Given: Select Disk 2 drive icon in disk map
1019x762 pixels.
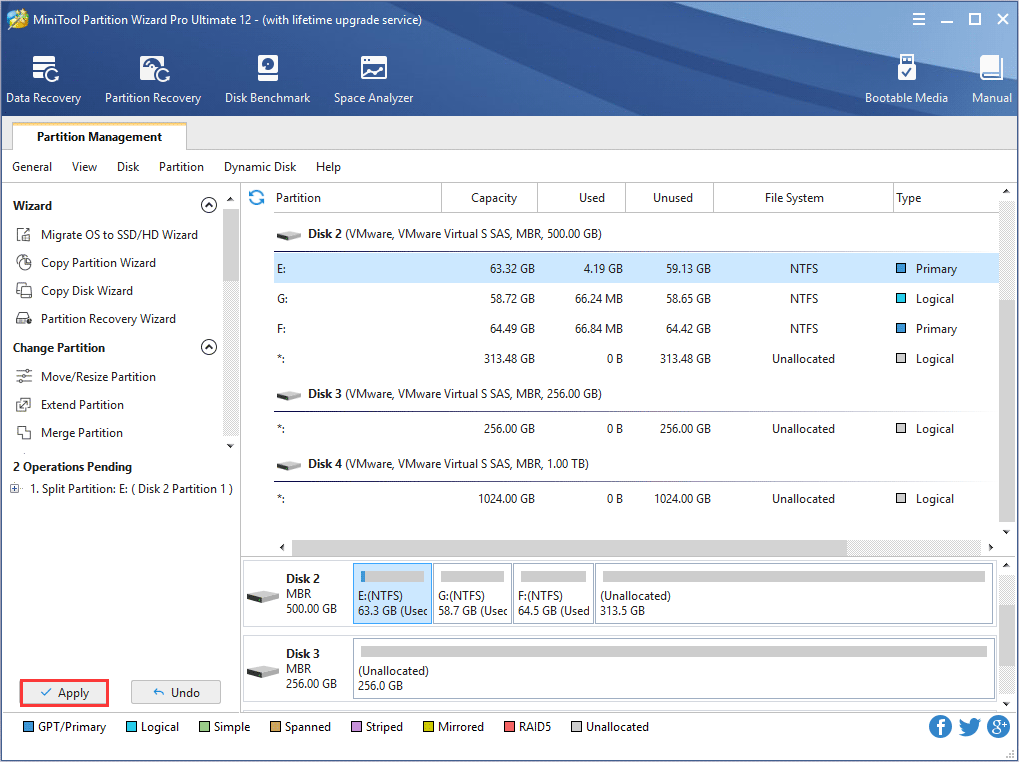Looking at the screenshot, I should (x=263, y=596).
